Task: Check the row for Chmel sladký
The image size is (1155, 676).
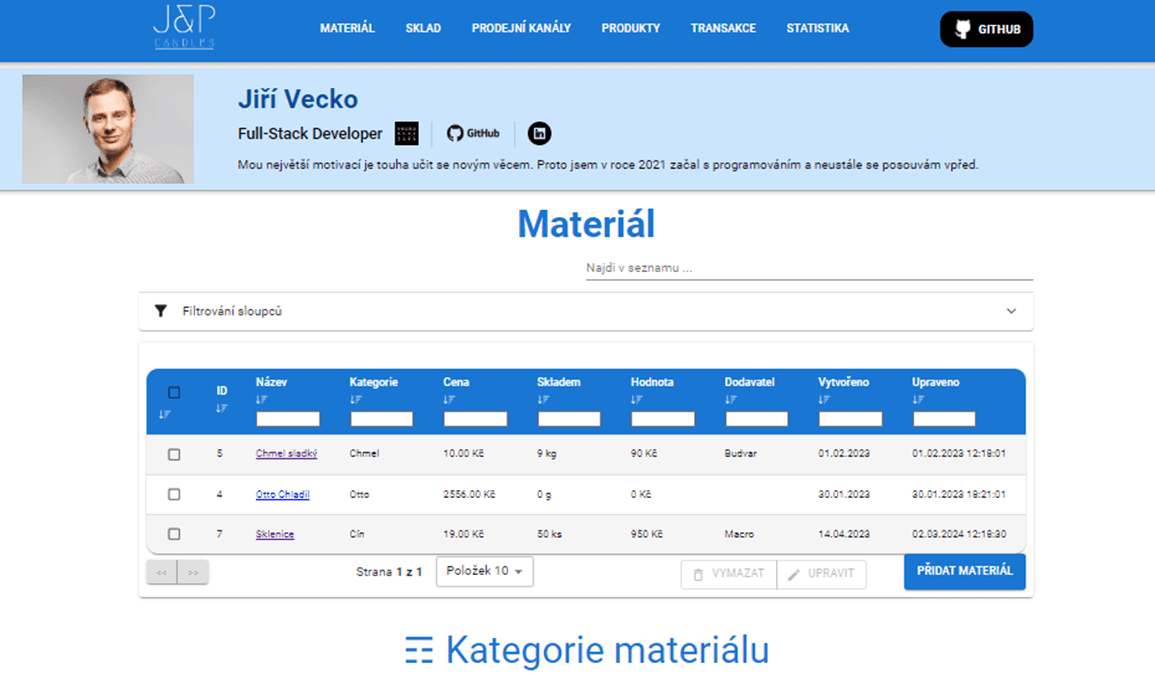Action: tap(174, 454)
